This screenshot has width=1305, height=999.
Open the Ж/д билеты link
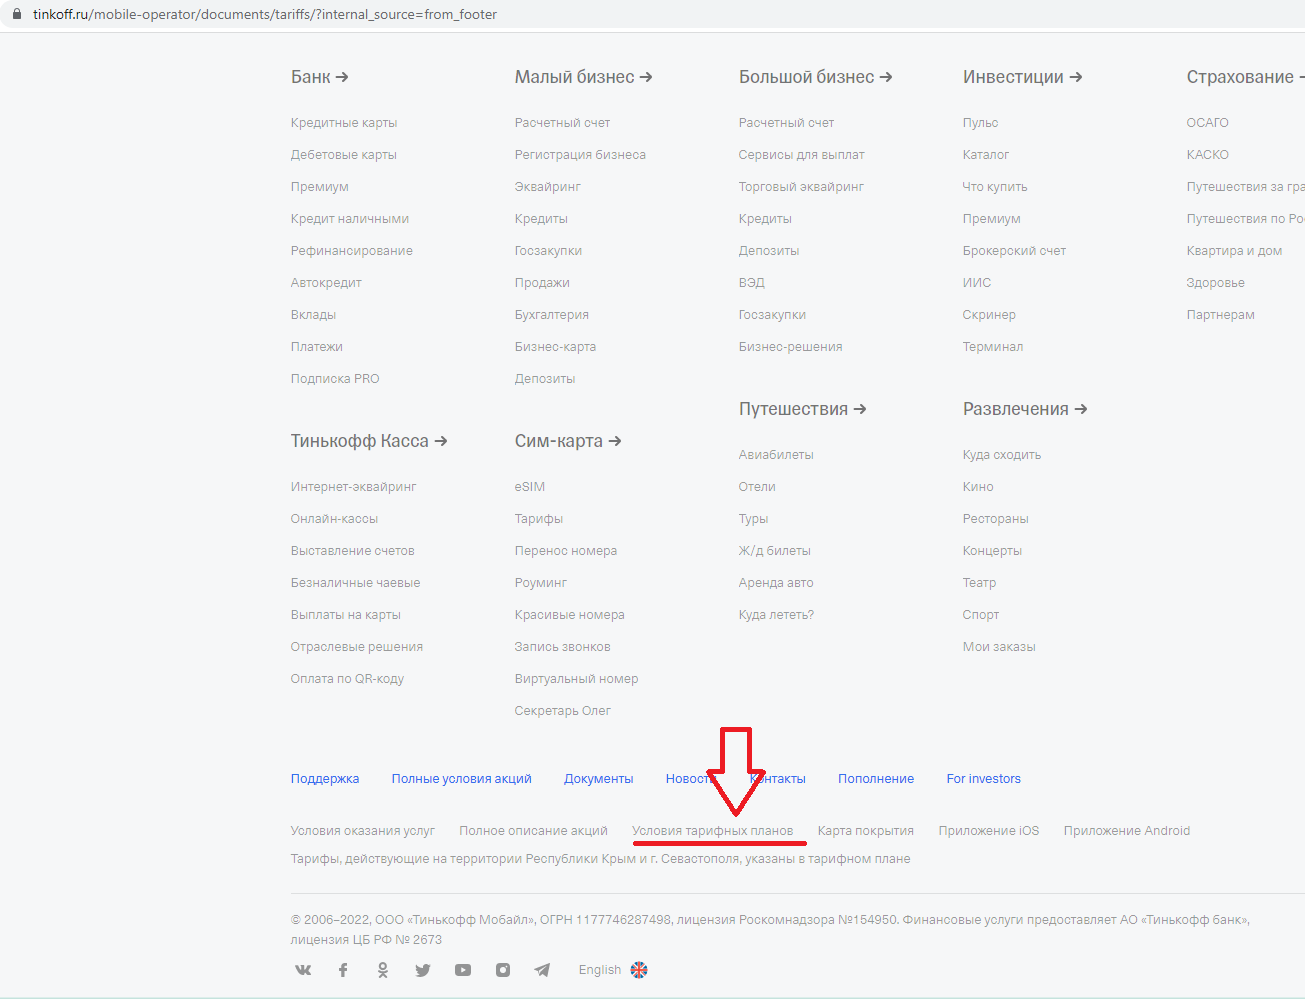coord(775,551)
